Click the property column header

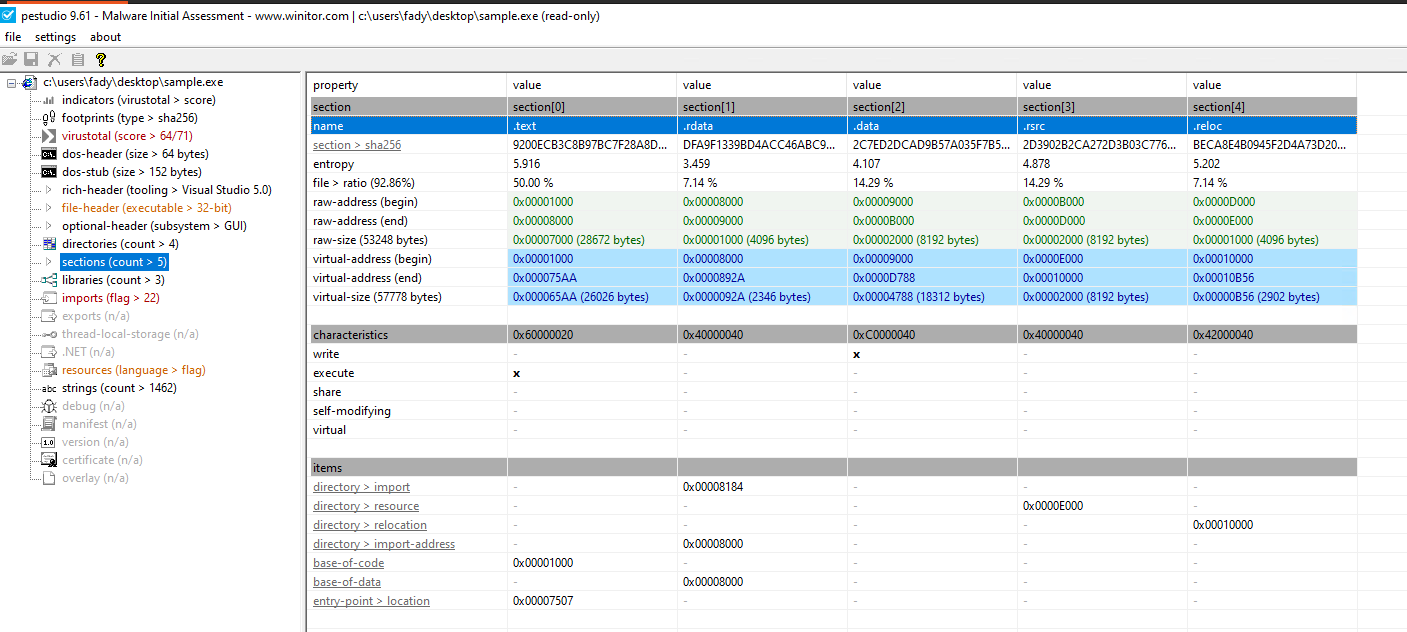pyautogui.click(x=408, y=85)
